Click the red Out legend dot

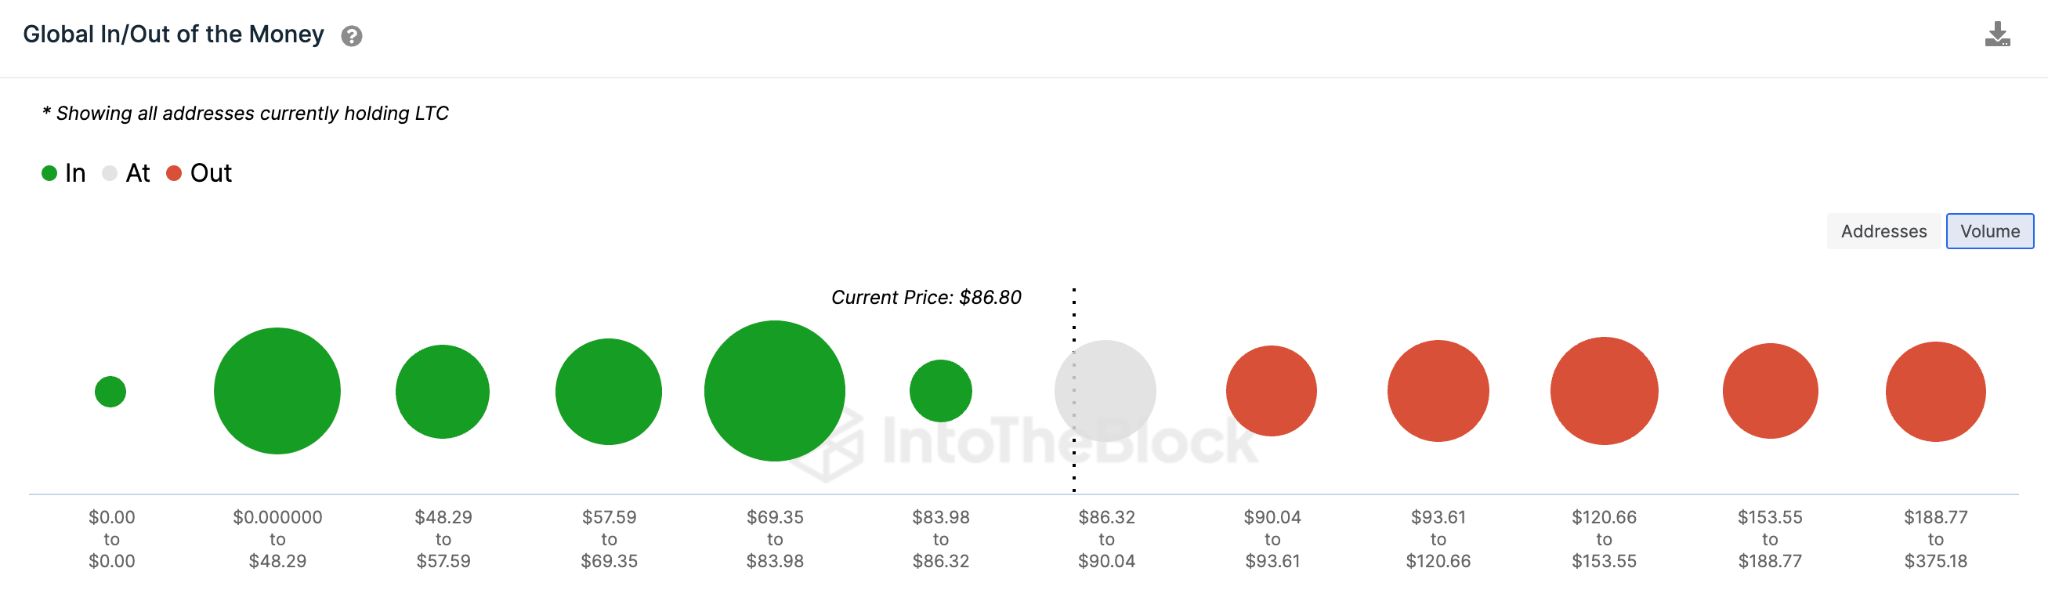[173, 172]
